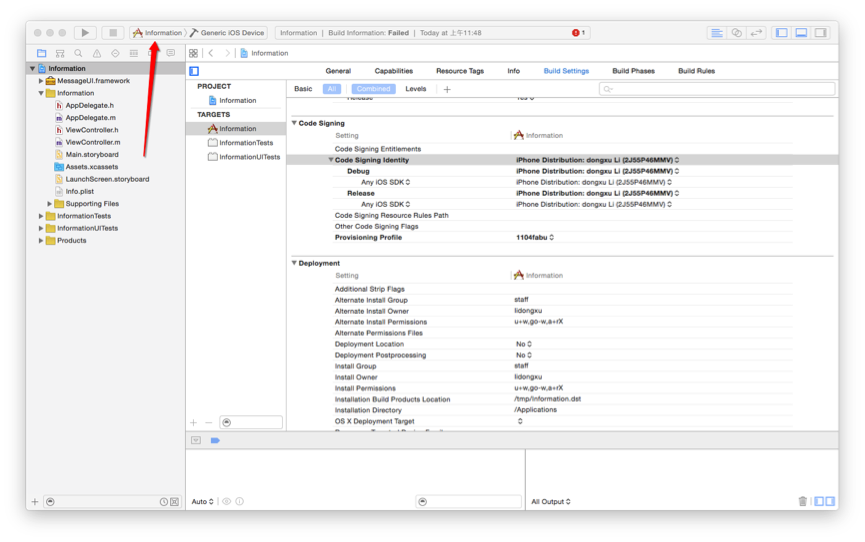Open the Debug code signing identity dropdown
Screen dimensions: 865x542
(597, 171)
